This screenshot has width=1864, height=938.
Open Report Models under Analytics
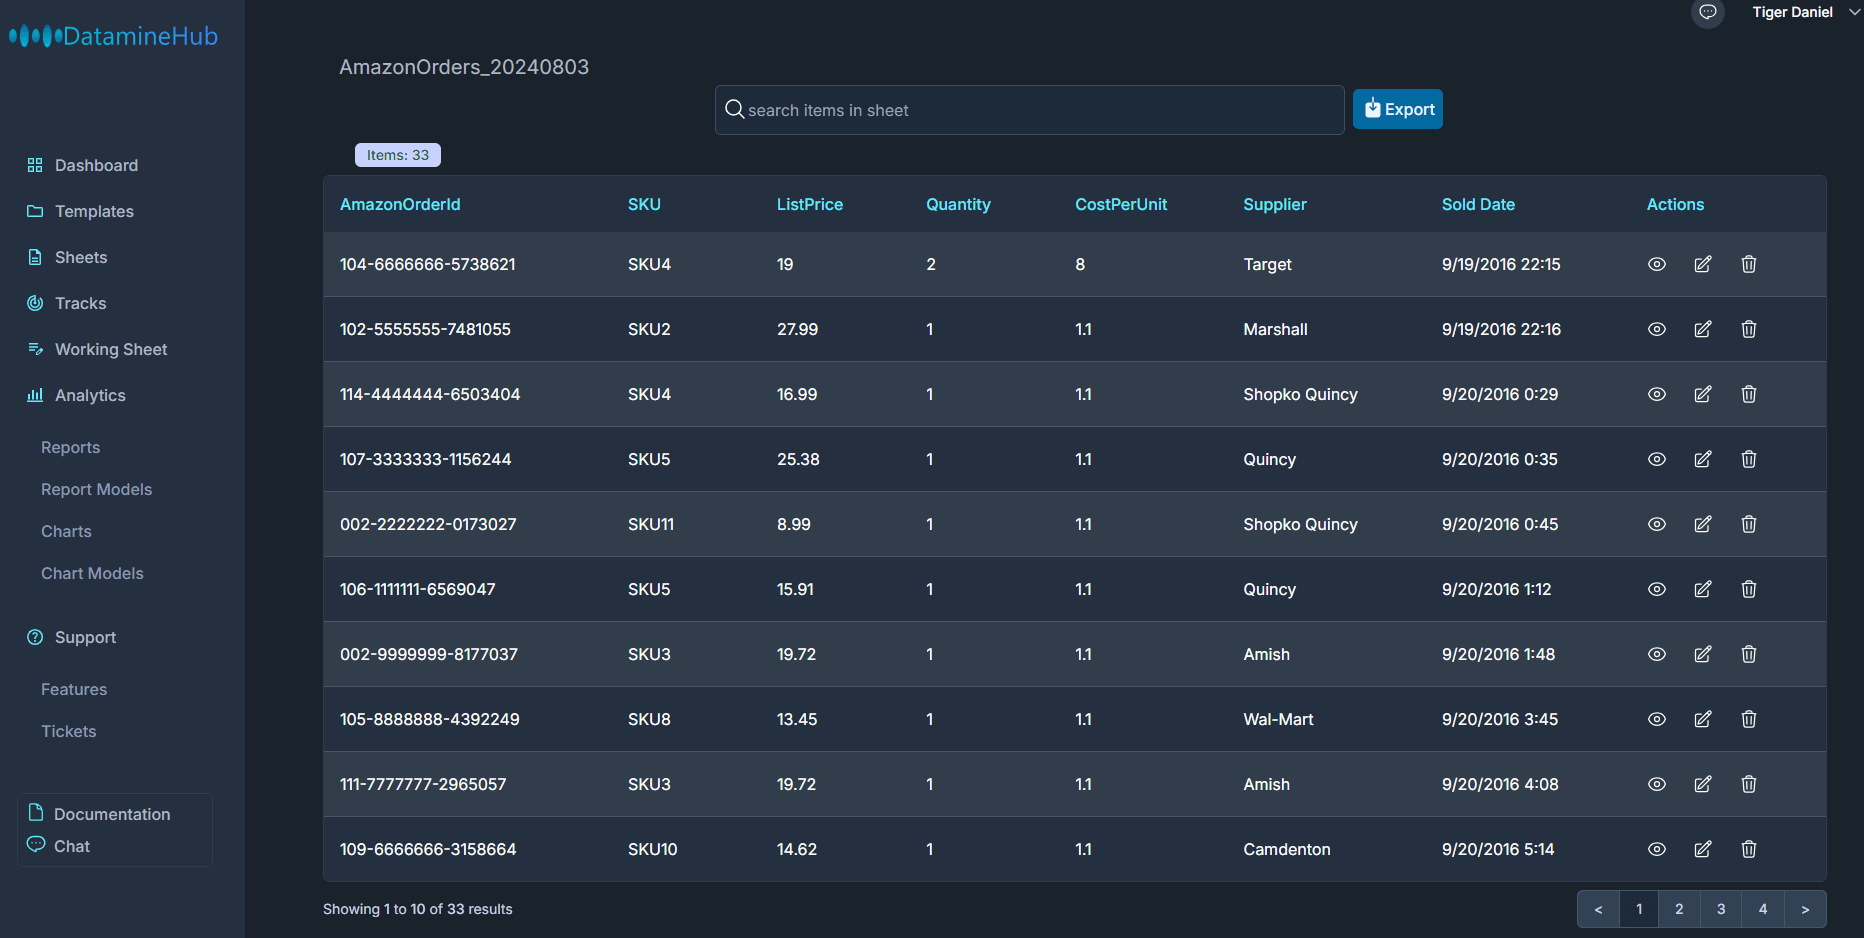click(96, 489)
